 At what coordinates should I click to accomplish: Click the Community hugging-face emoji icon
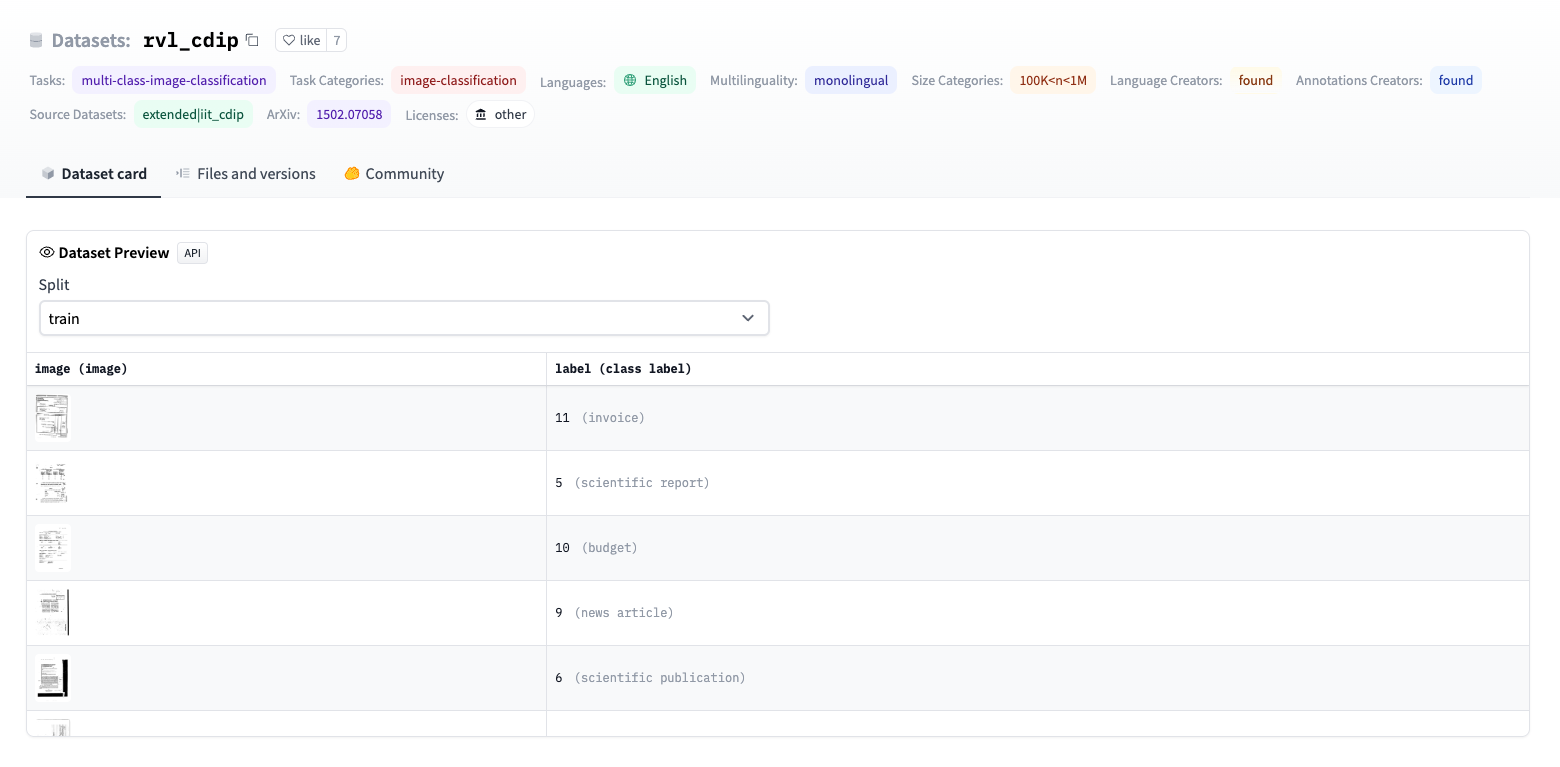tap(351, 173)
